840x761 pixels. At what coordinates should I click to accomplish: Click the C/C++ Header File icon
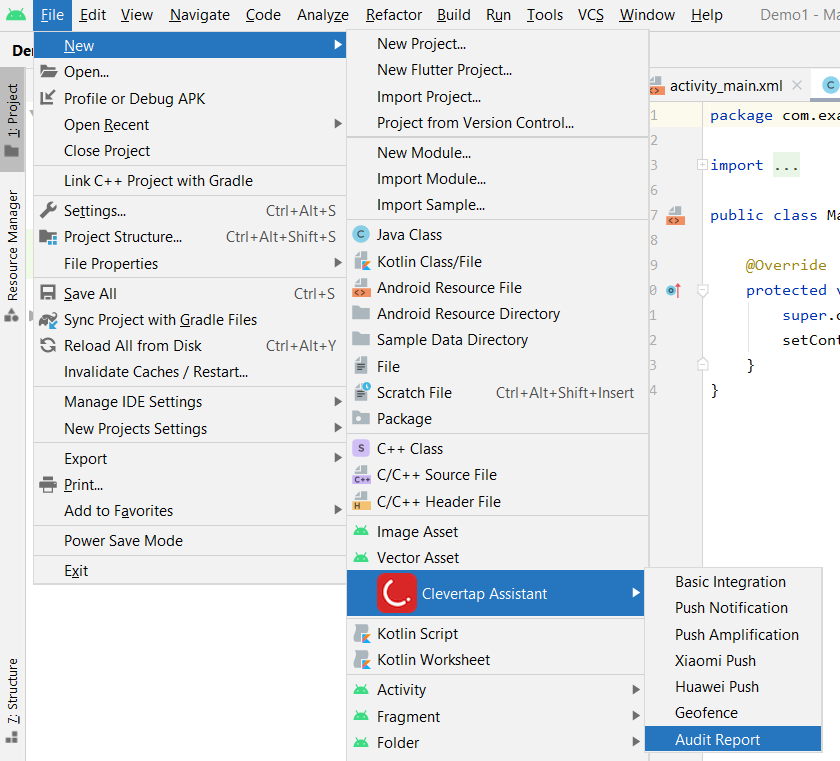pos(362,501)
